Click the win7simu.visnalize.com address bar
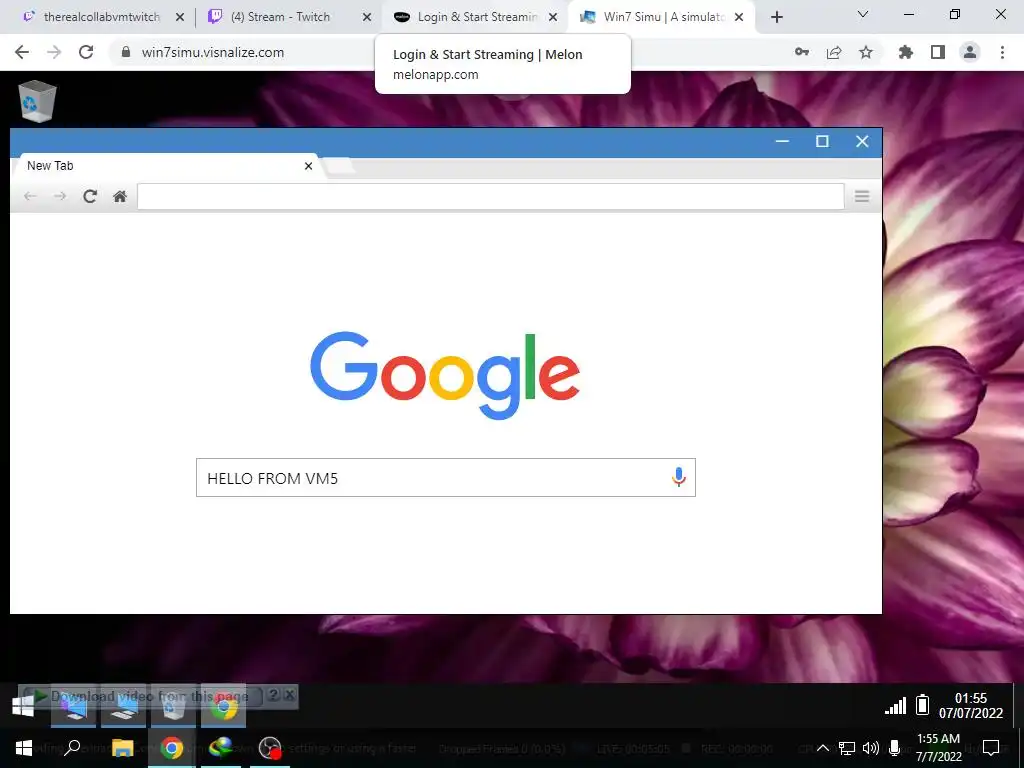 [x=451, y=52]
